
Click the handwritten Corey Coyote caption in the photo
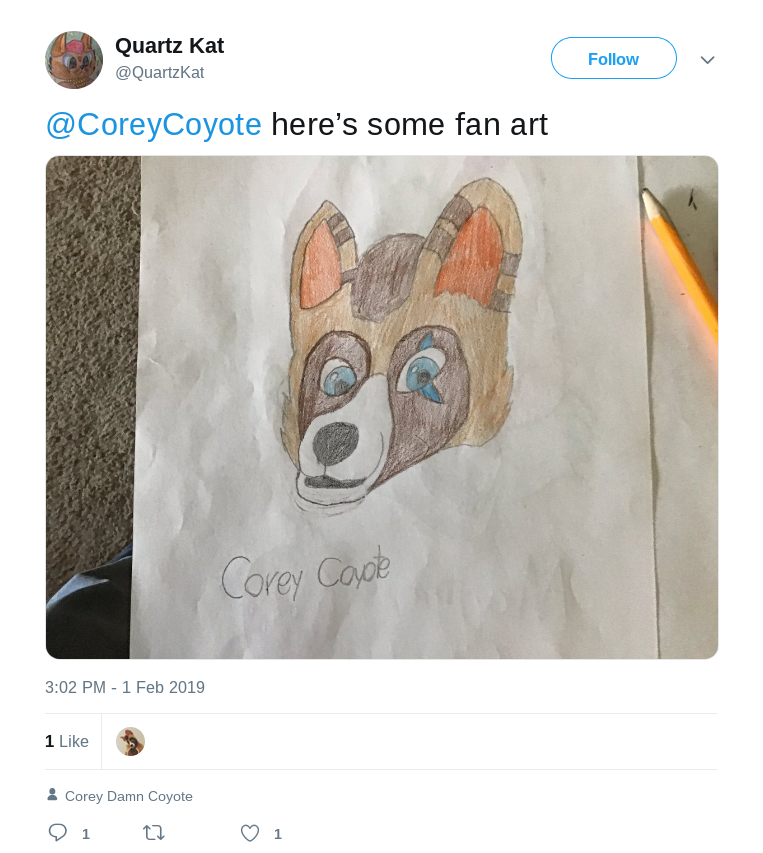click(x=306, y=575)
